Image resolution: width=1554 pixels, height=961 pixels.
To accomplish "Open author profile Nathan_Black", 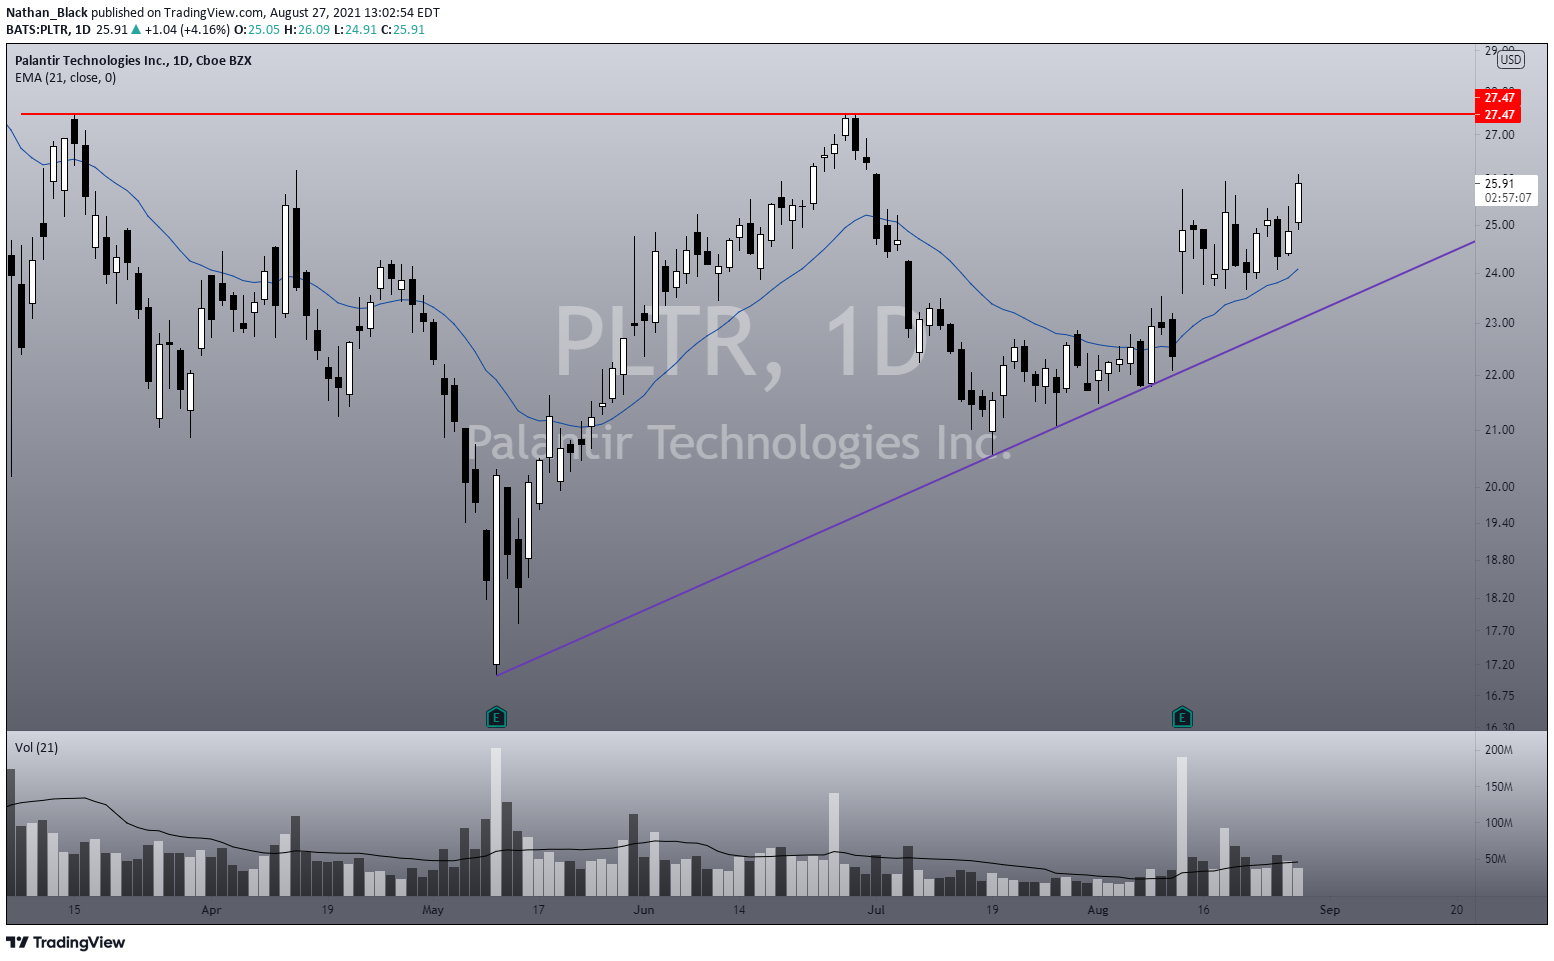I will click(47, 13).
